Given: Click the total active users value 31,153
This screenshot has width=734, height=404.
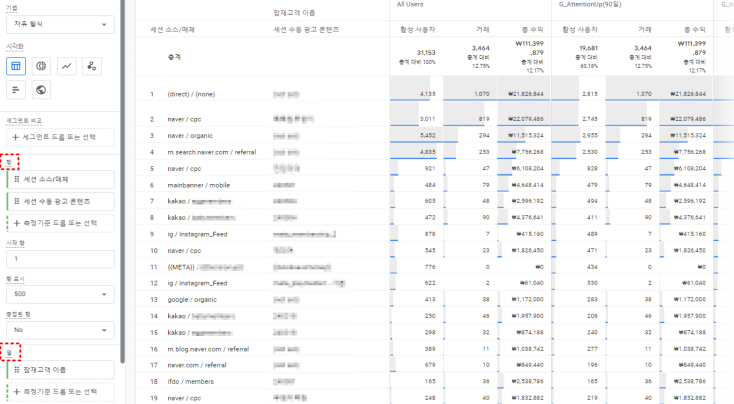Looking at the screenshot, I should (x=426, y=52).
